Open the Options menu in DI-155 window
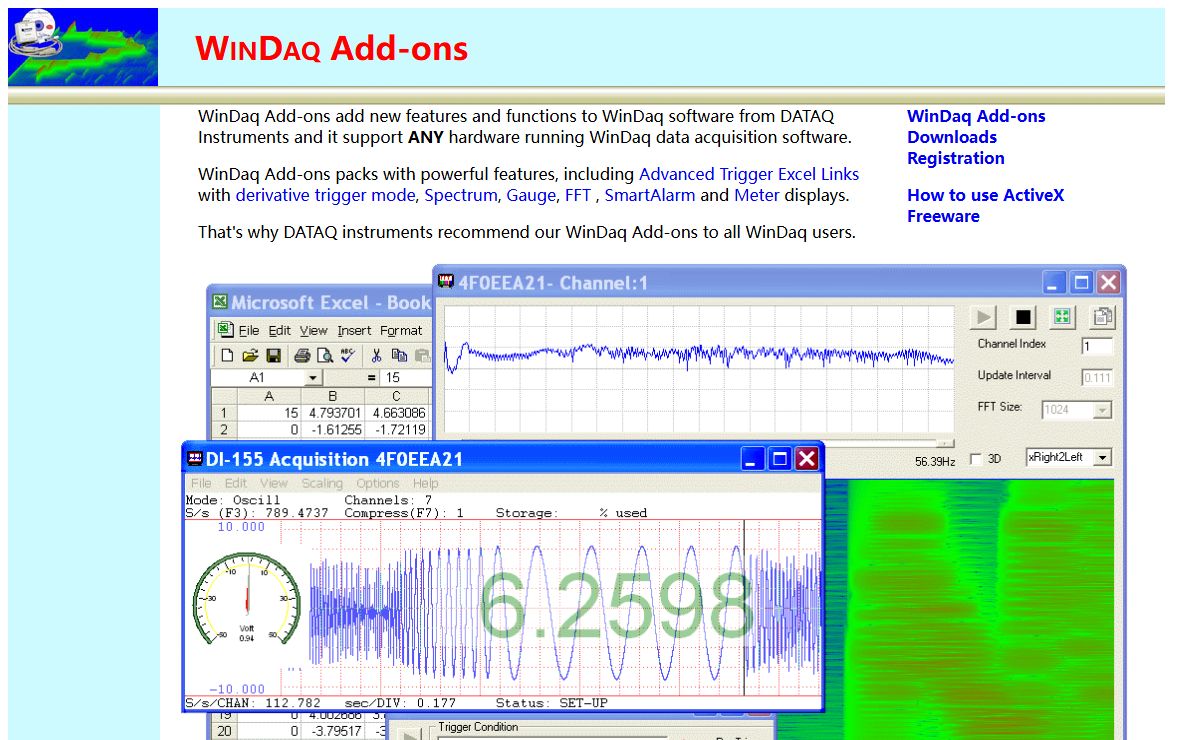1200x740 pixels. click(x=378, y=483)
